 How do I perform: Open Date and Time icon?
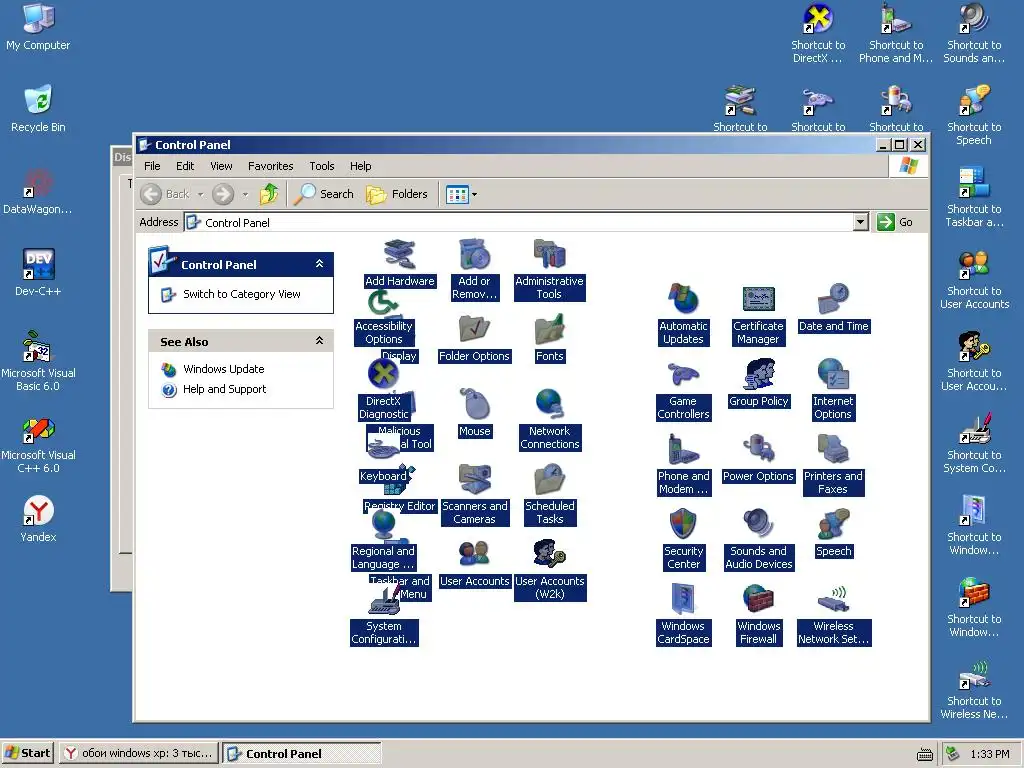tap(833, 300)
